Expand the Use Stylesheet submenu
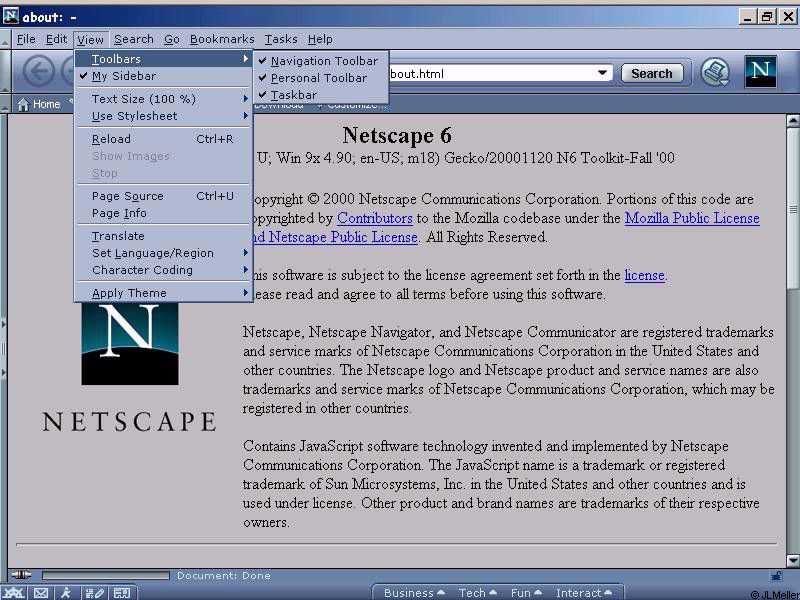The width and height of the screenshot is (800, 600). coord(163,116)
